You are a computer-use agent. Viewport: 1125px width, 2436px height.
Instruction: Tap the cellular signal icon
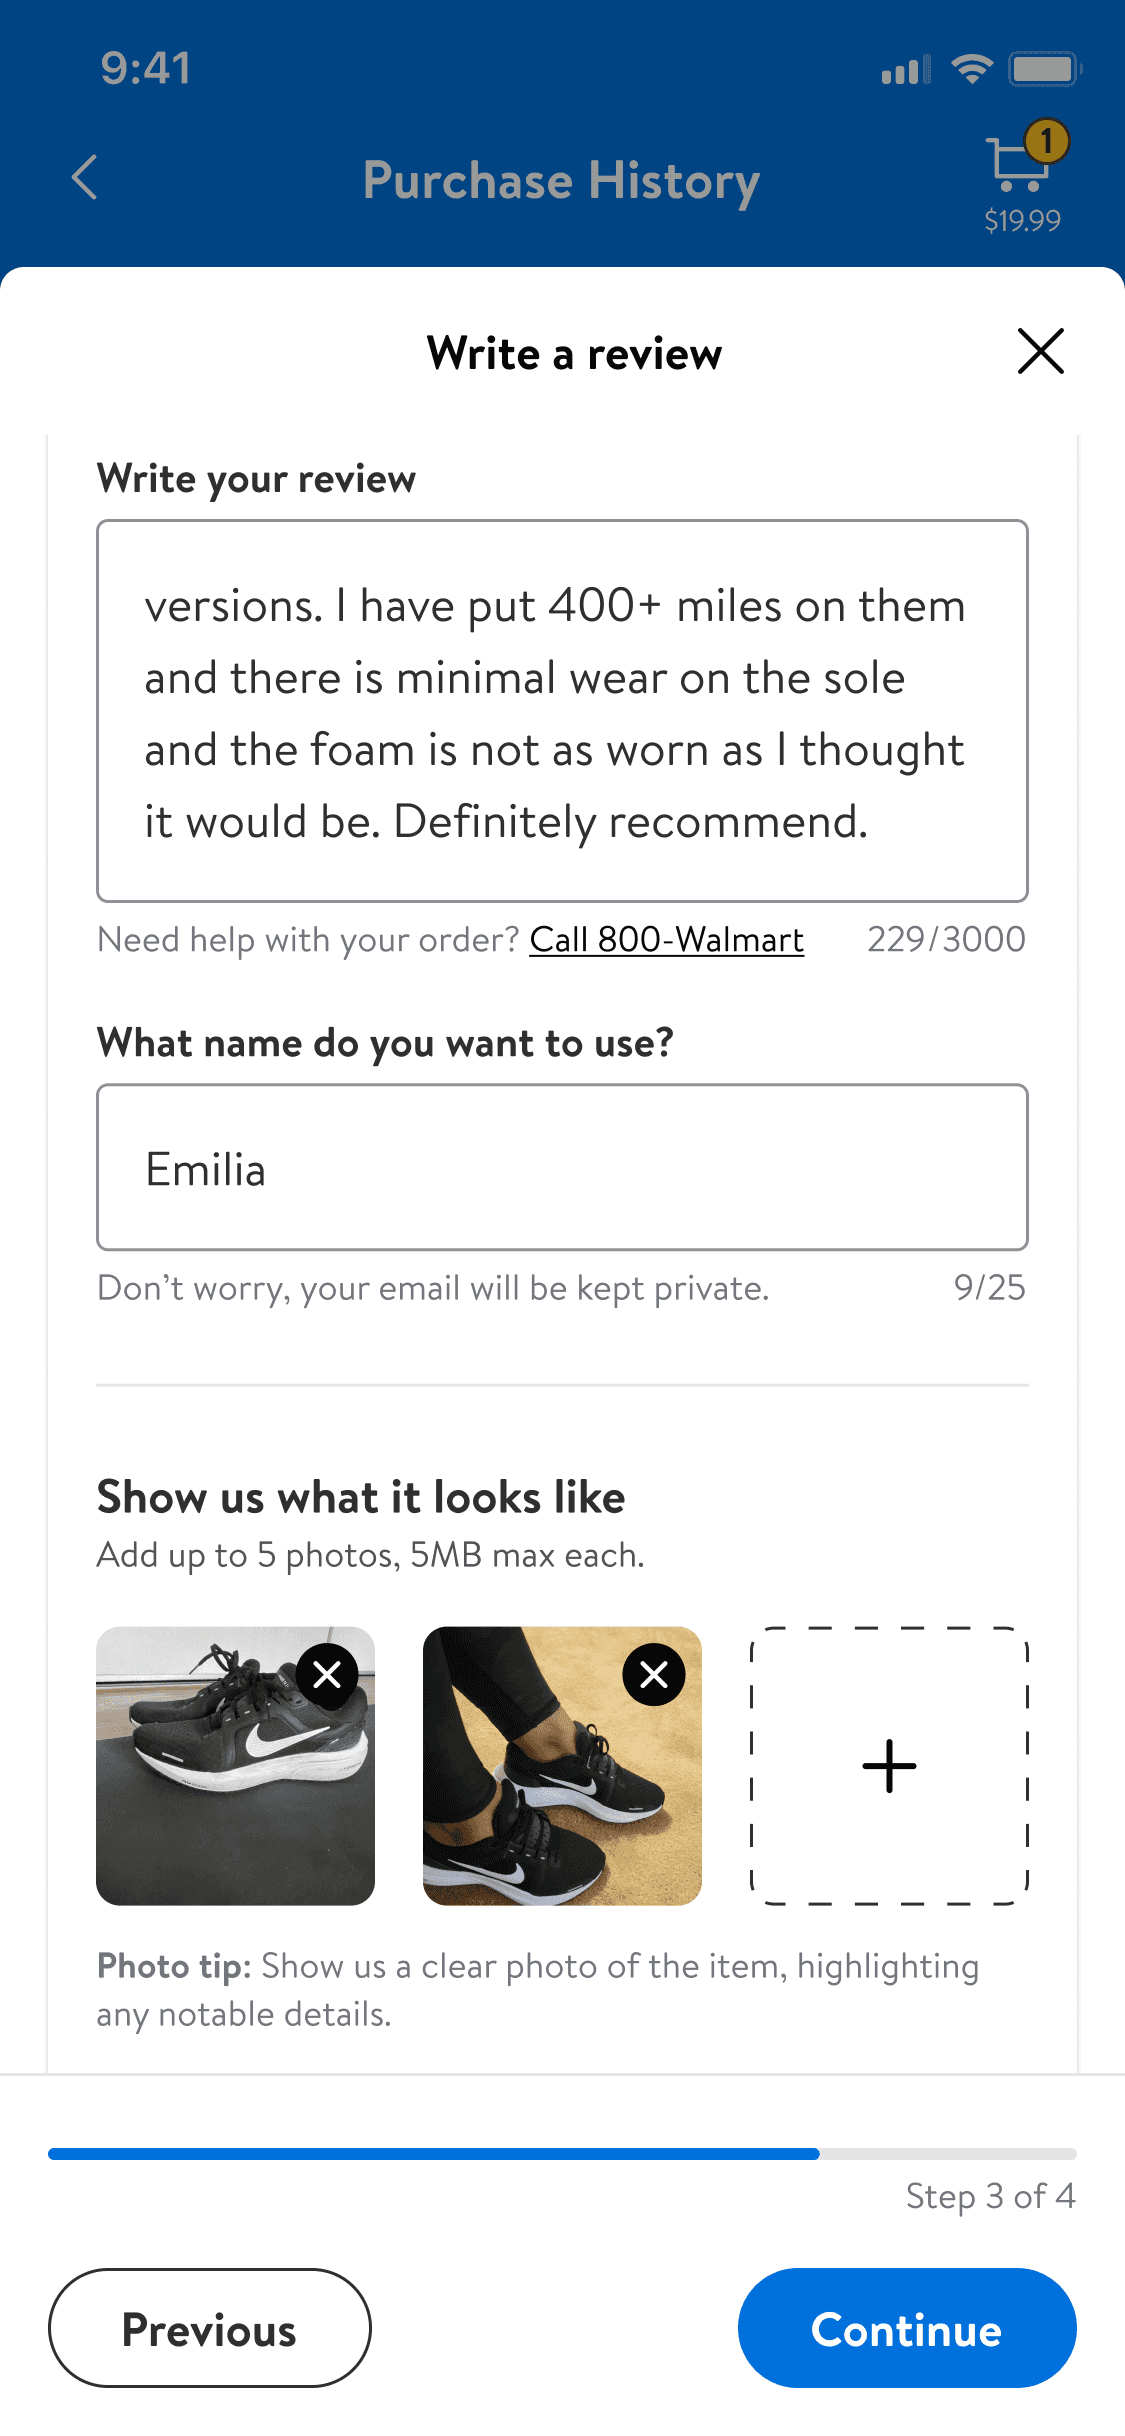[905, 70]
